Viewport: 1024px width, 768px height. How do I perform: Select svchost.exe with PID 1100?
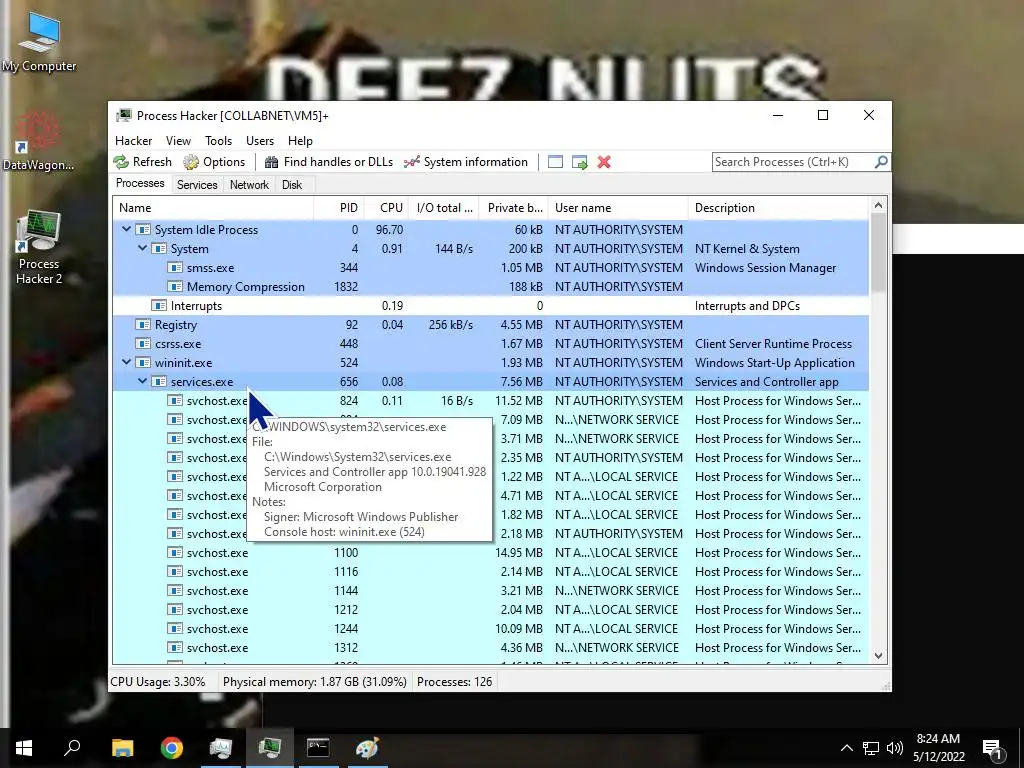490,552
